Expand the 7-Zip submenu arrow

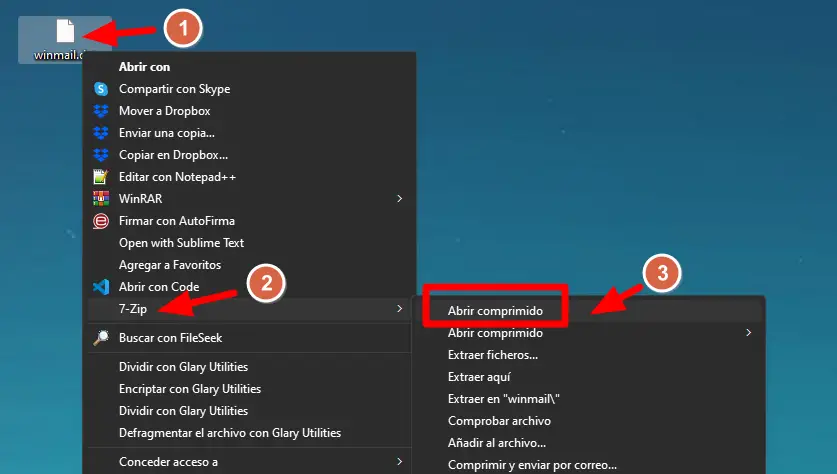[399, 309]
